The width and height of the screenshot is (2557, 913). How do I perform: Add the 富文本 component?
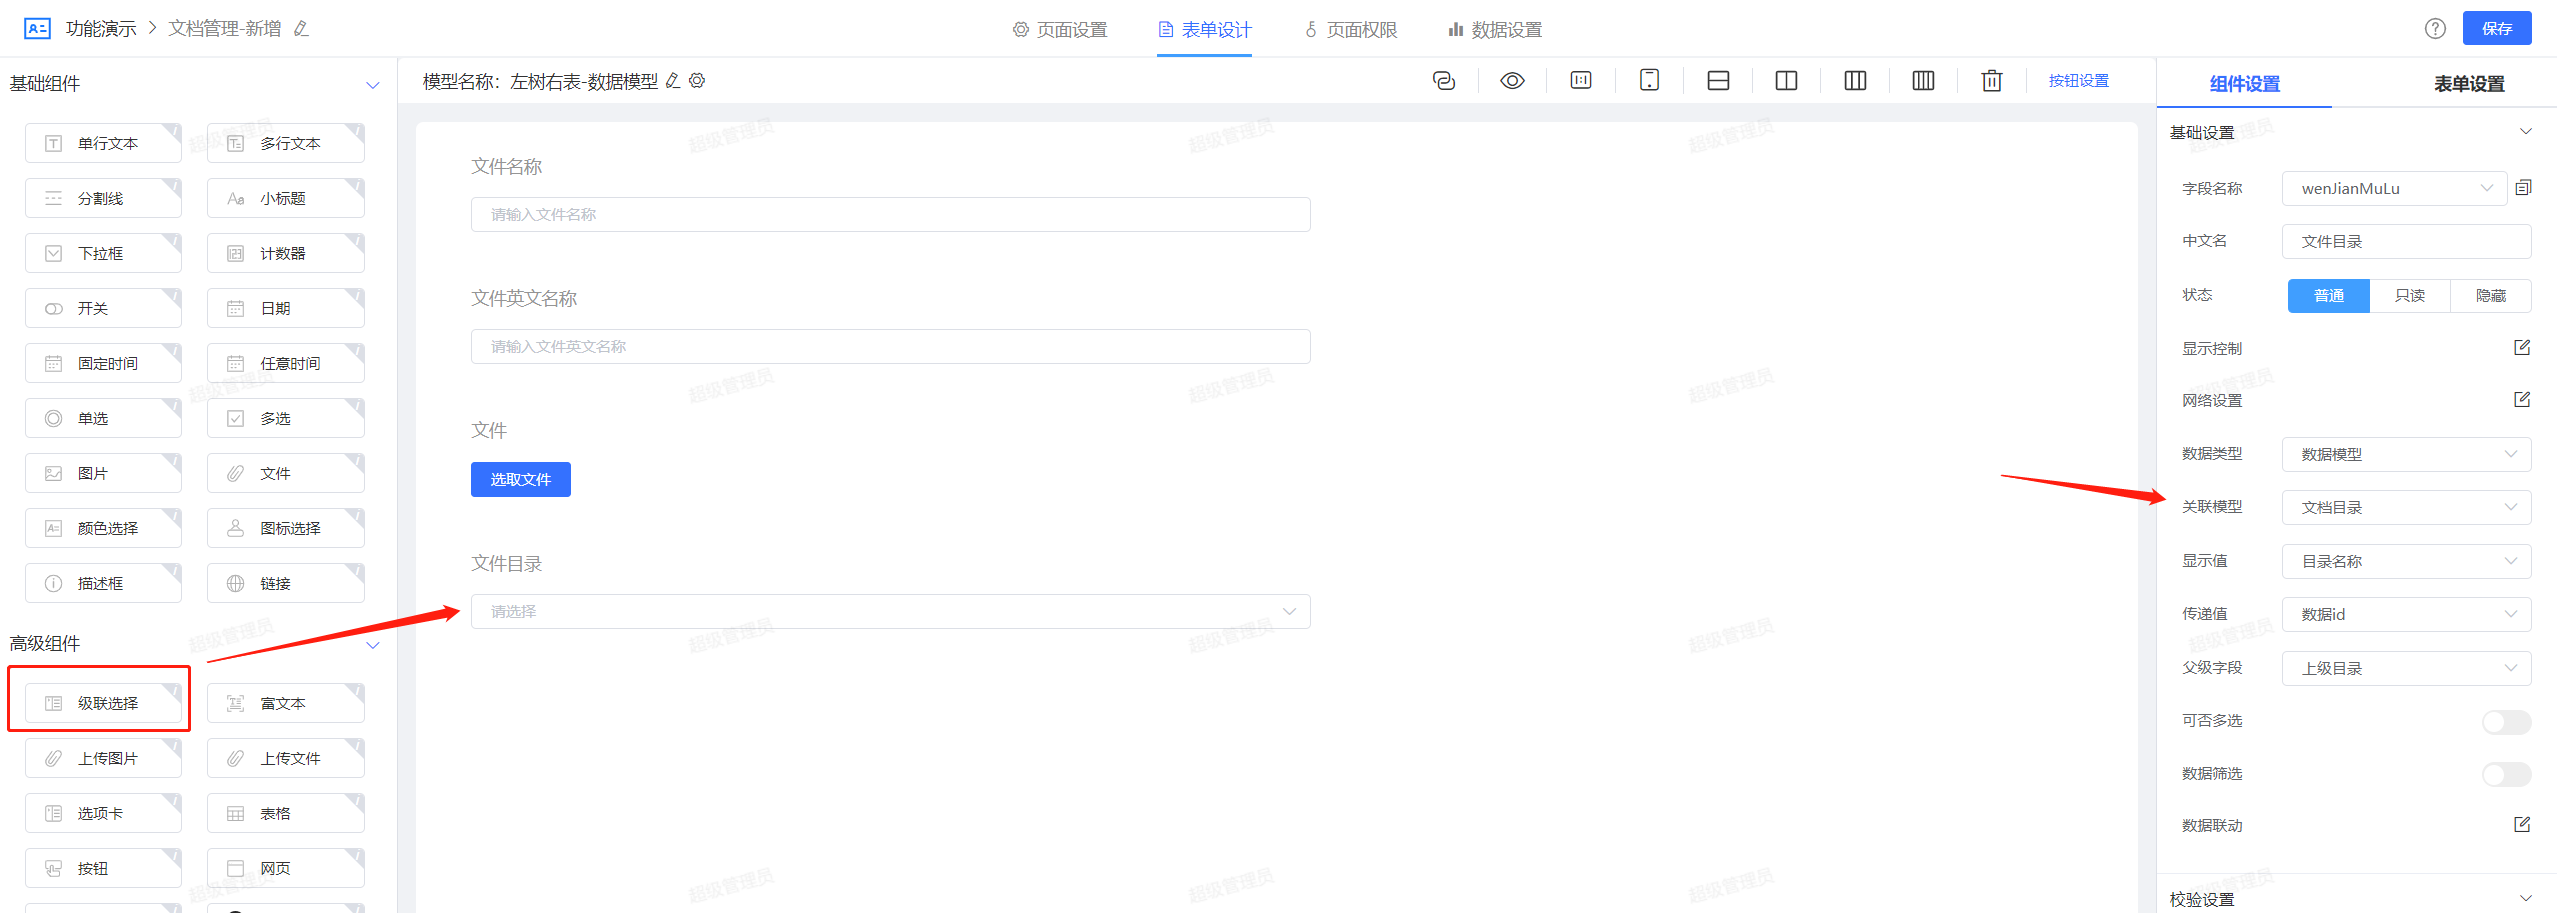coord(285,703)
